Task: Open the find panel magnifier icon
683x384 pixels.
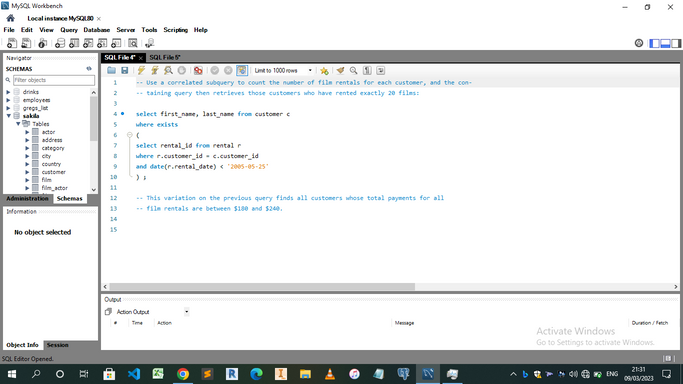Action: [354, 71]
